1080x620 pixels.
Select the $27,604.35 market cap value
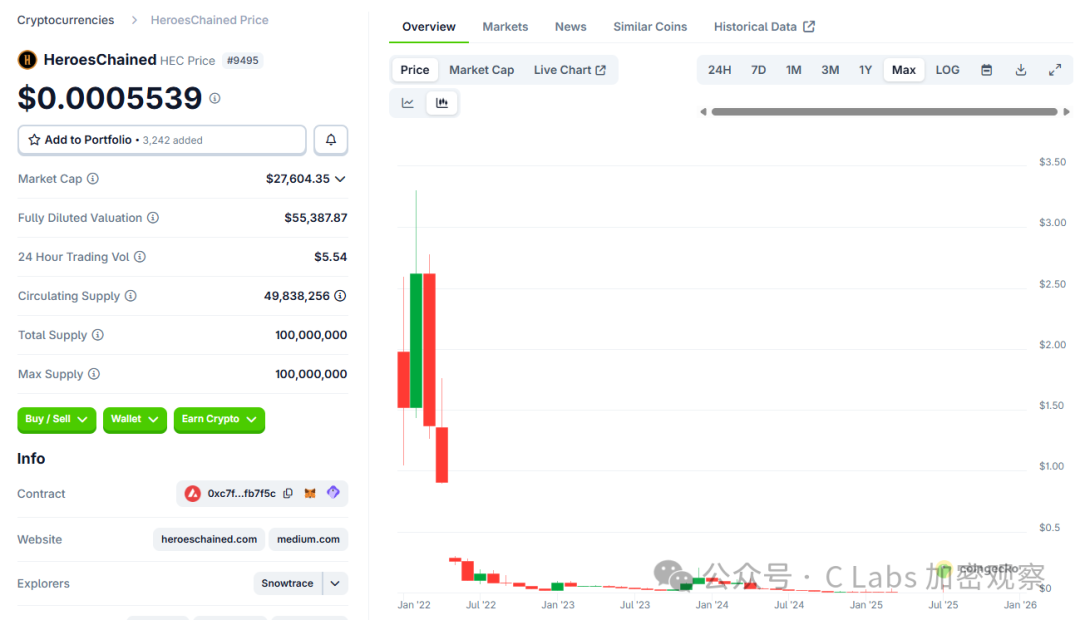click(x=298, y=179)
